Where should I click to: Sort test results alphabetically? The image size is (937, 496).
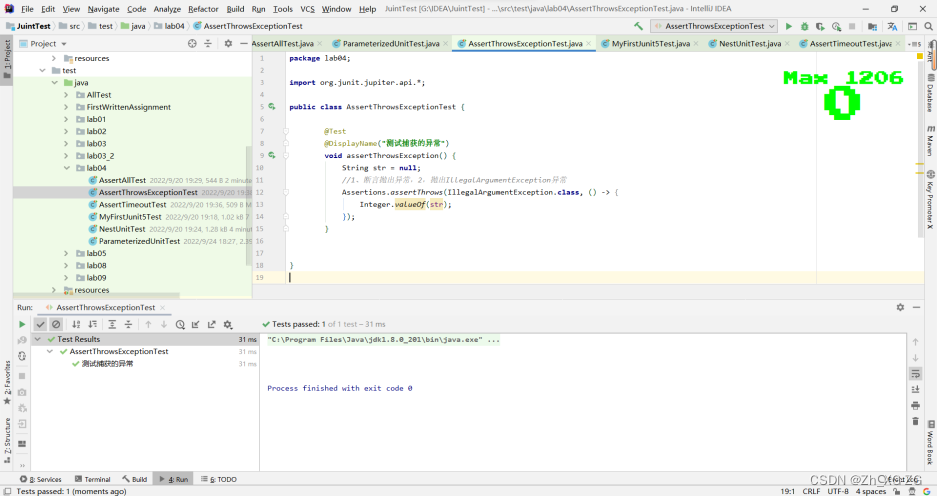[76, 324]
